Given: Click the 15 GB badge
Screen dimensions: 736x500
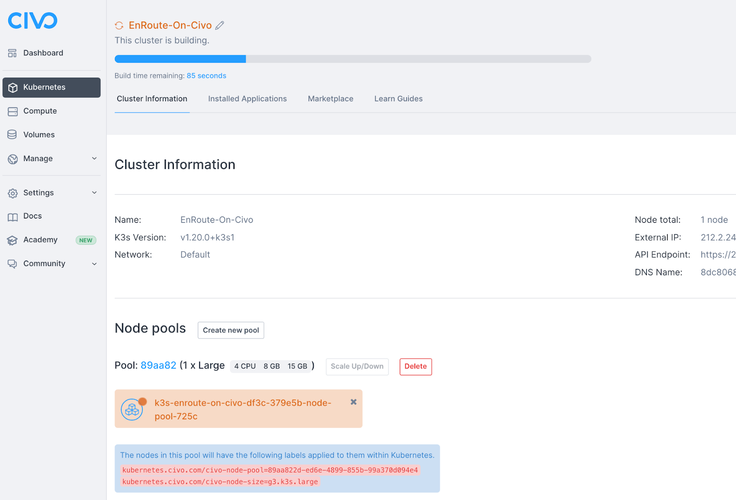Looking at the screenshot, I should pos(298,366).
